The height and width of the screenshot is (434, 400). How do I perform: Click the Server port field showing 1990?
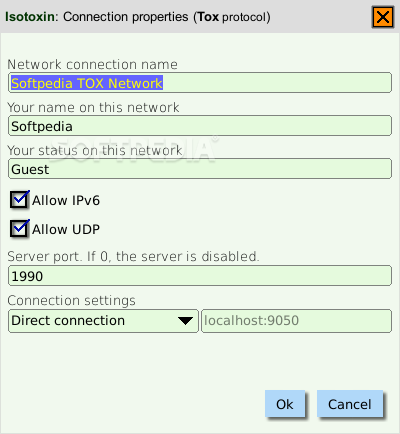pos(200,276)
